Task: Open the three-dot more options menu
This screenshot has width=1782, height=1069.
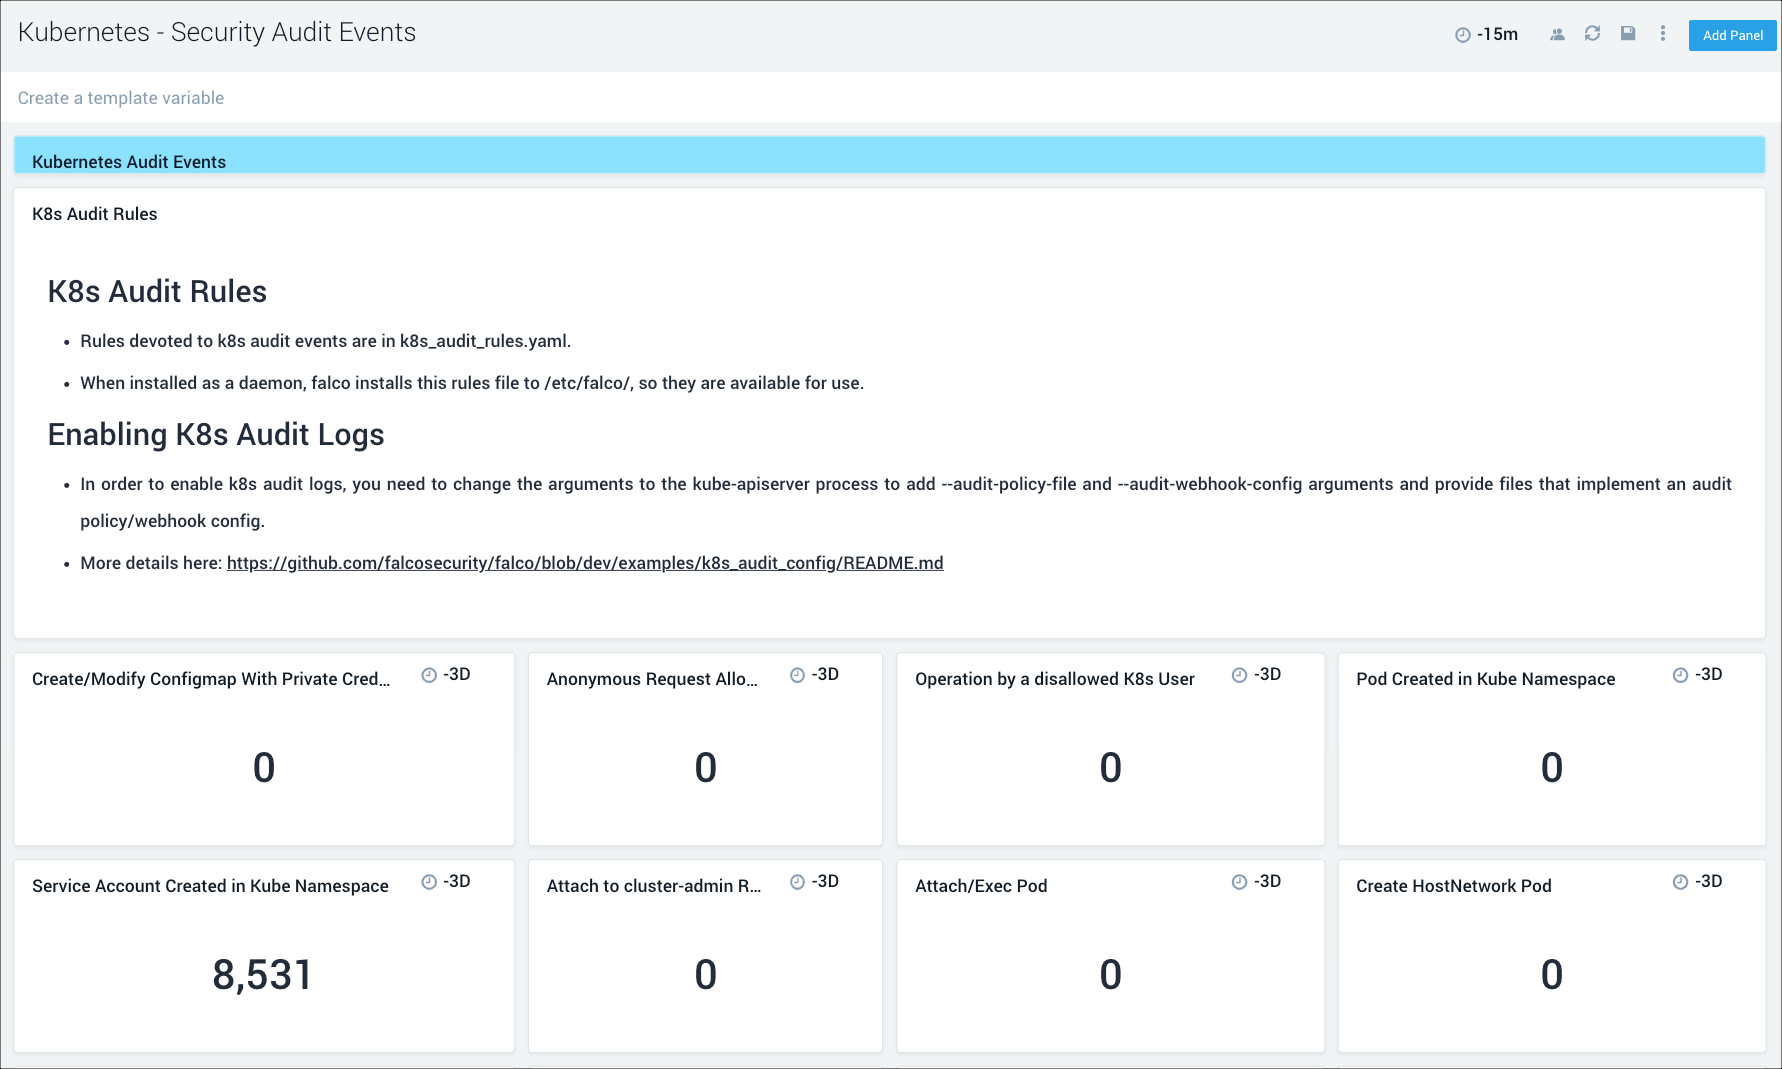Action: pyautogui.click(x=1663, y=34)
